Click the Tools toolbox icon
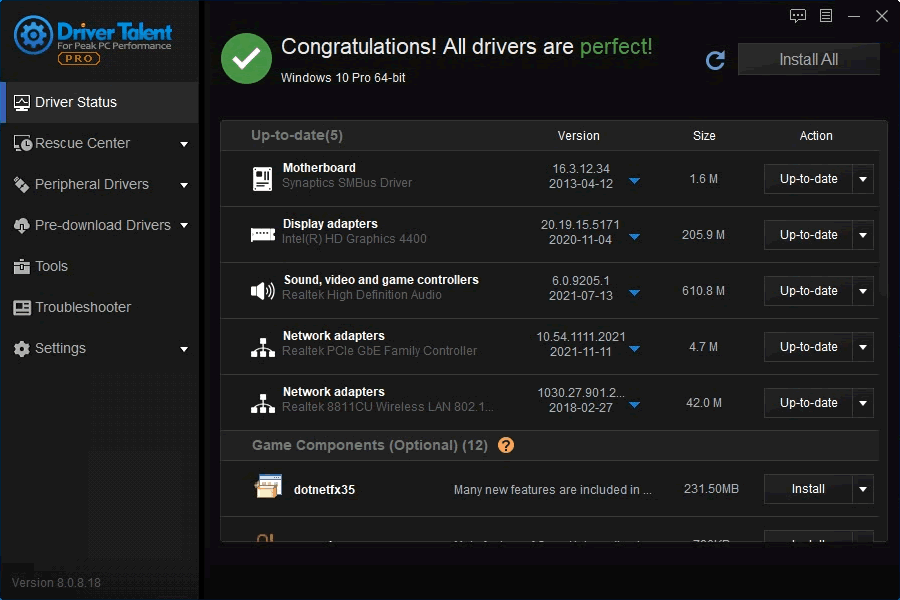 [x=21, y=266]
